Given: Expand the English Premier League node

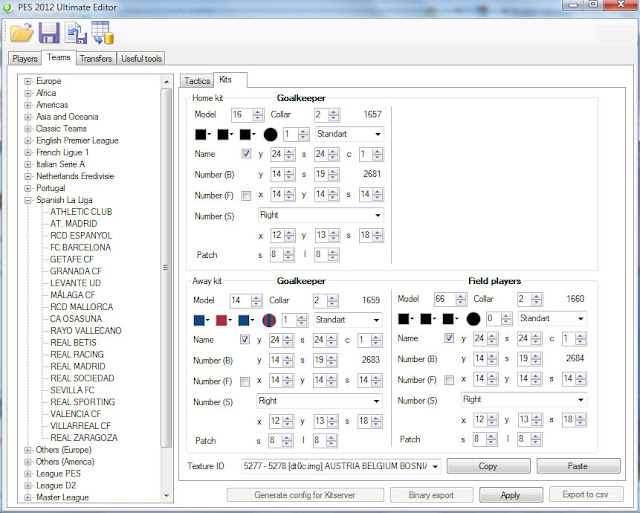Looking at the screenshot, I should [x=27, y=141].
